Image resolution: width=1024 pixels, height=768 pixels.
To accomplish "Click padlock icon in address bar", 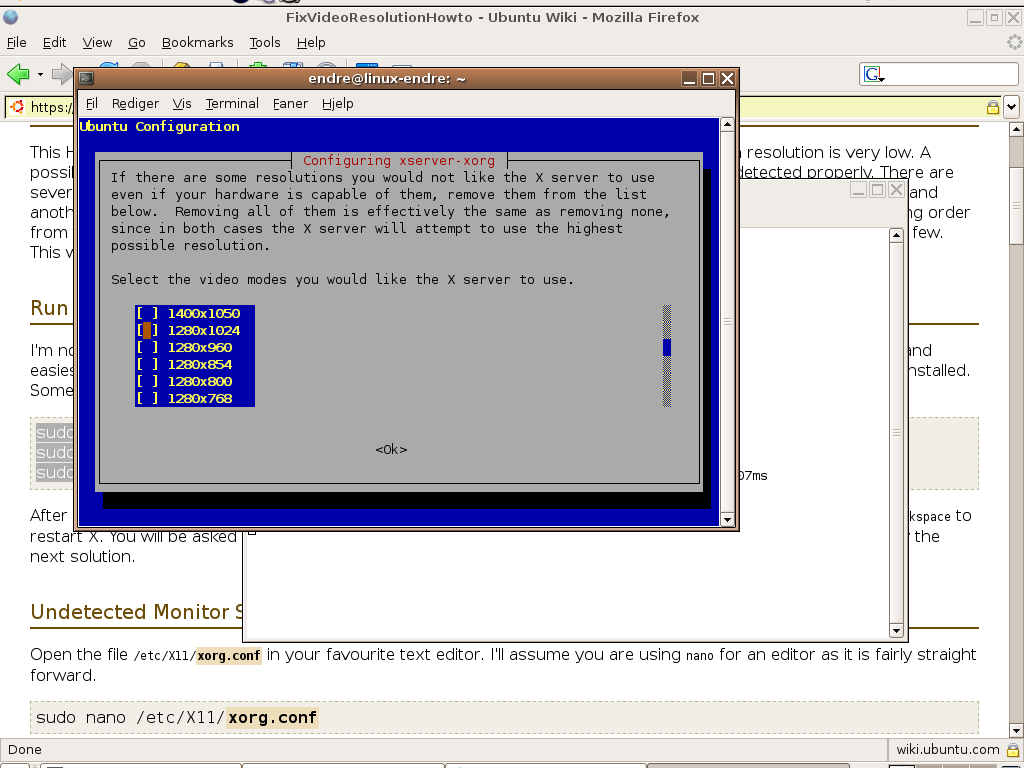I will [x=993, y=107].
